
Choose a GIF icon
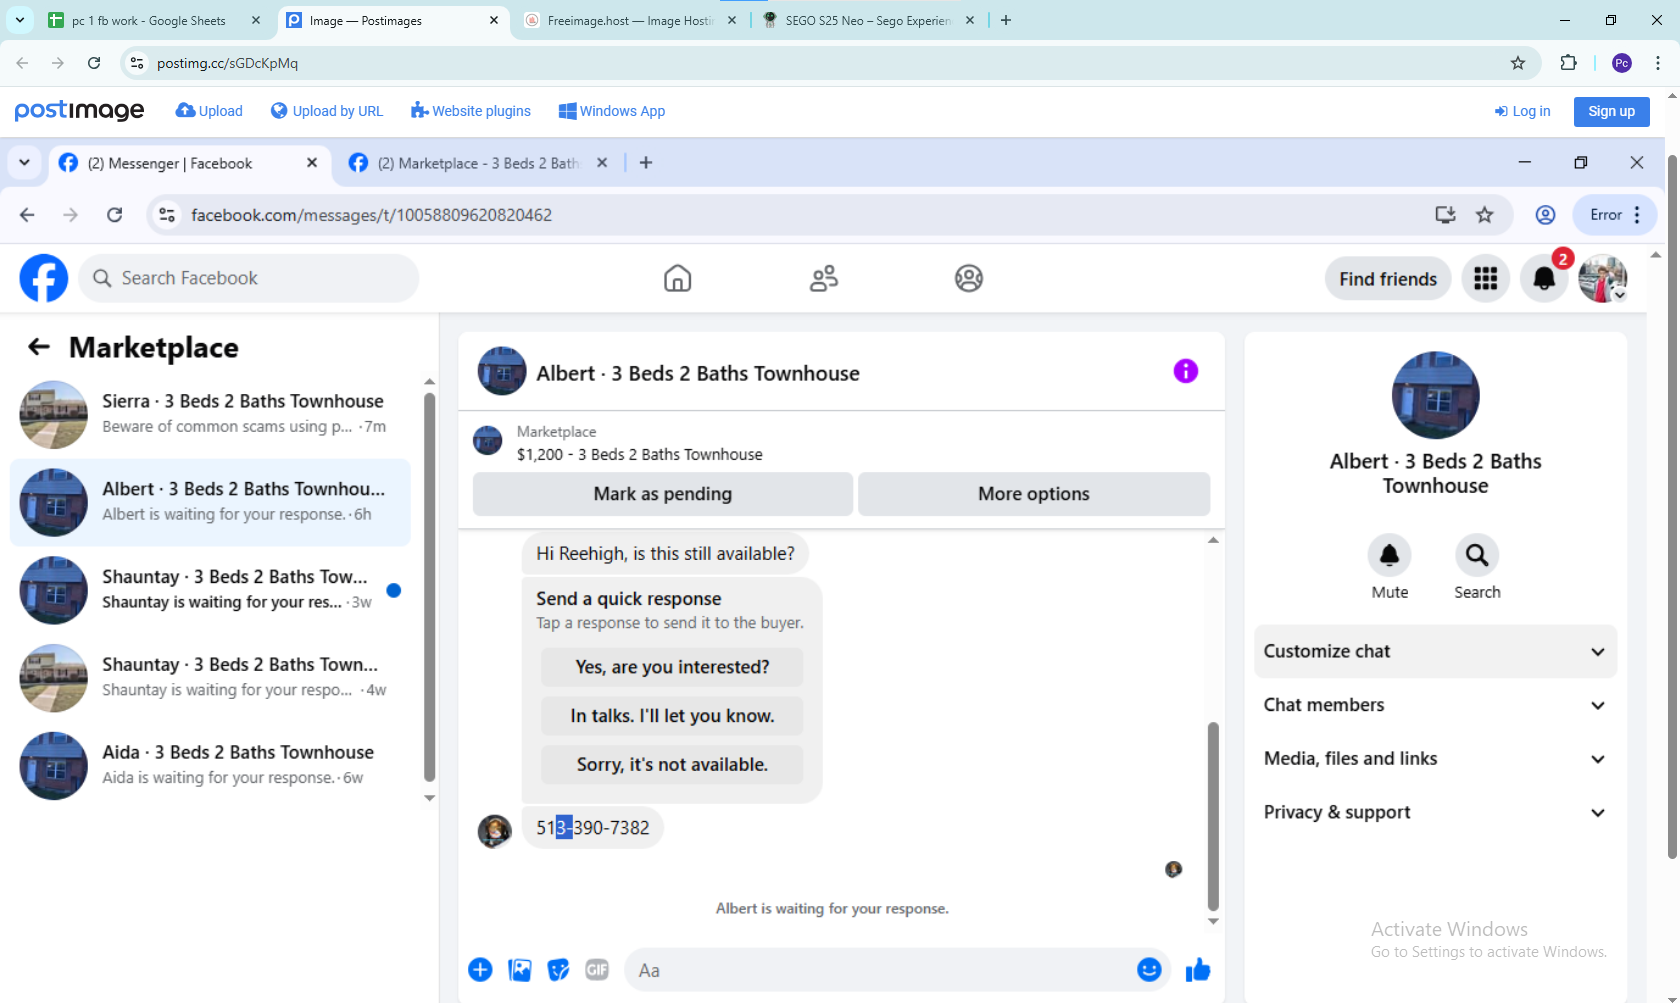pos(597,970)
